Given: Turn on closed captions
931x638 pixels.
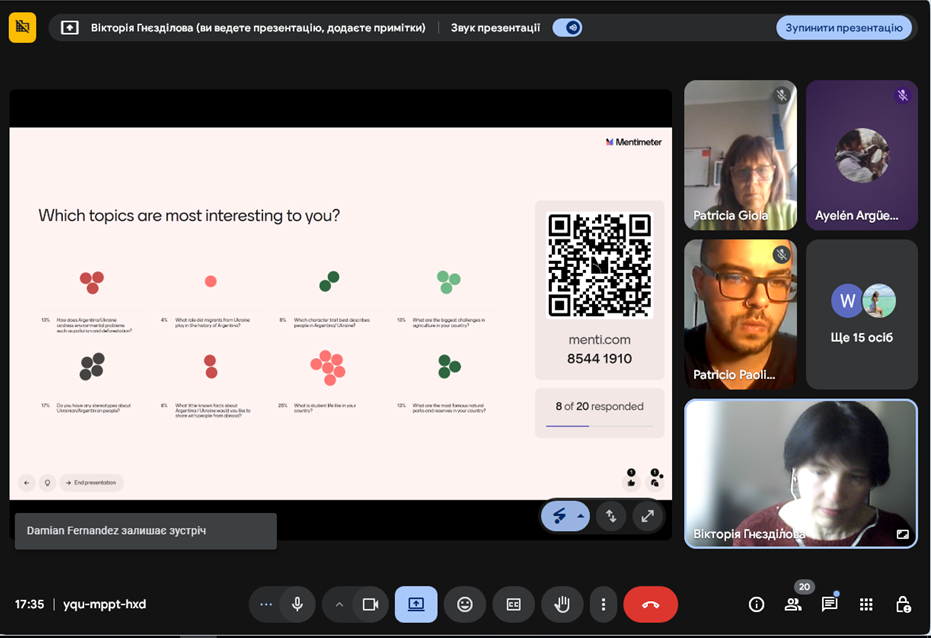Looking at the screenshot, I should point(513,604).
